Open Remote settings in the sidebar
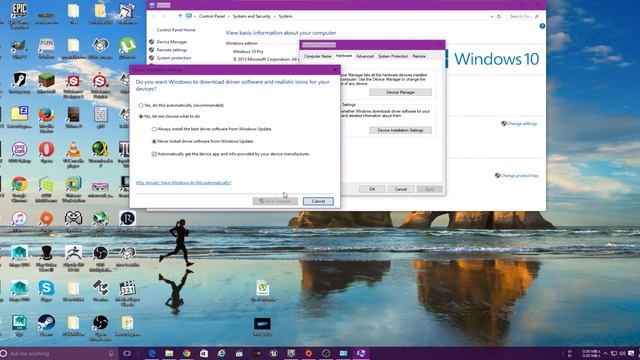The height and width of the screenshot is (360, 640). point(171,50)
